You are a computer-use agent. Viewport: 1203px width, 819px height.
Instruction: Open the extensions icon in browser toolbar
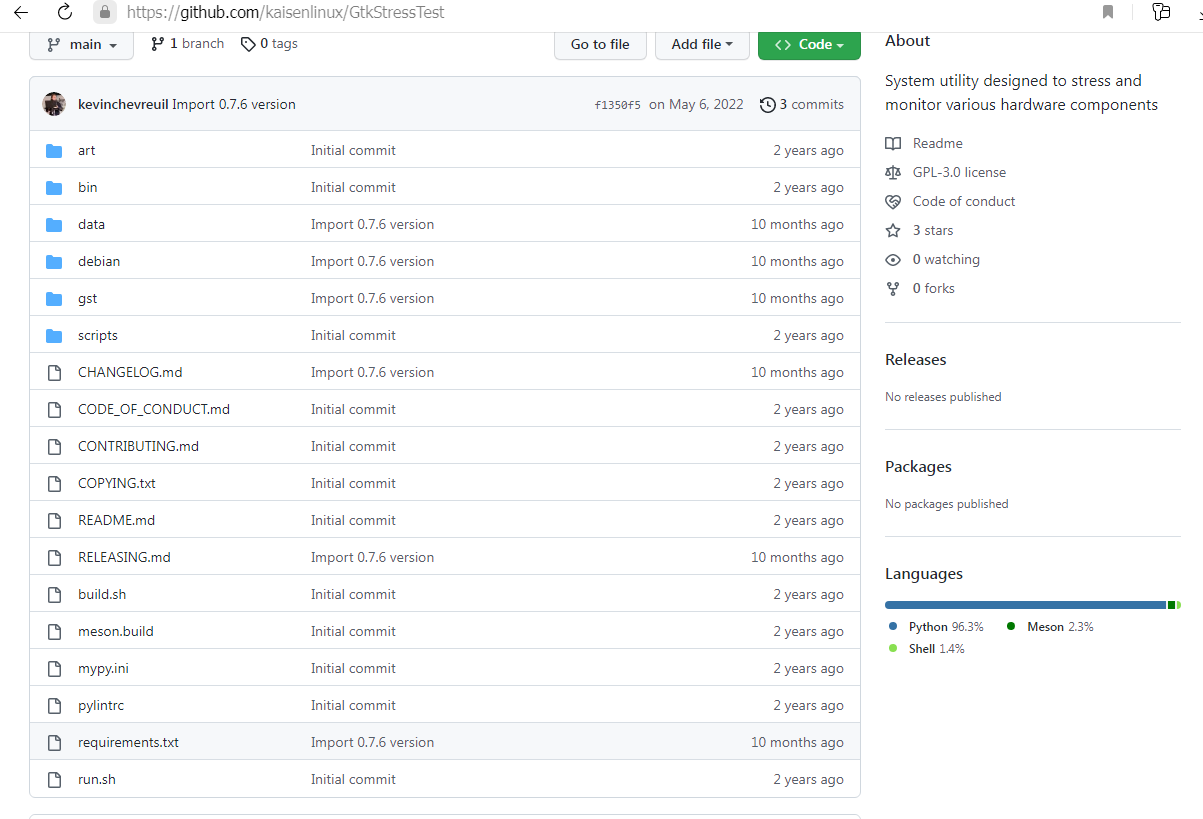1161,12
